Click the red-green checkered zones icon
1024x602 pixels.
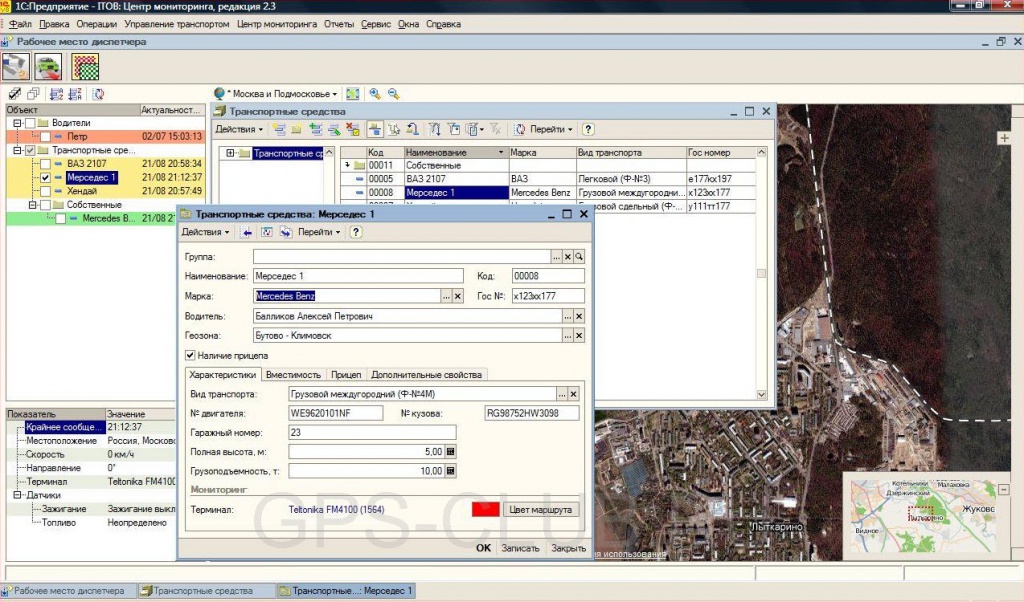coord(85,67)
